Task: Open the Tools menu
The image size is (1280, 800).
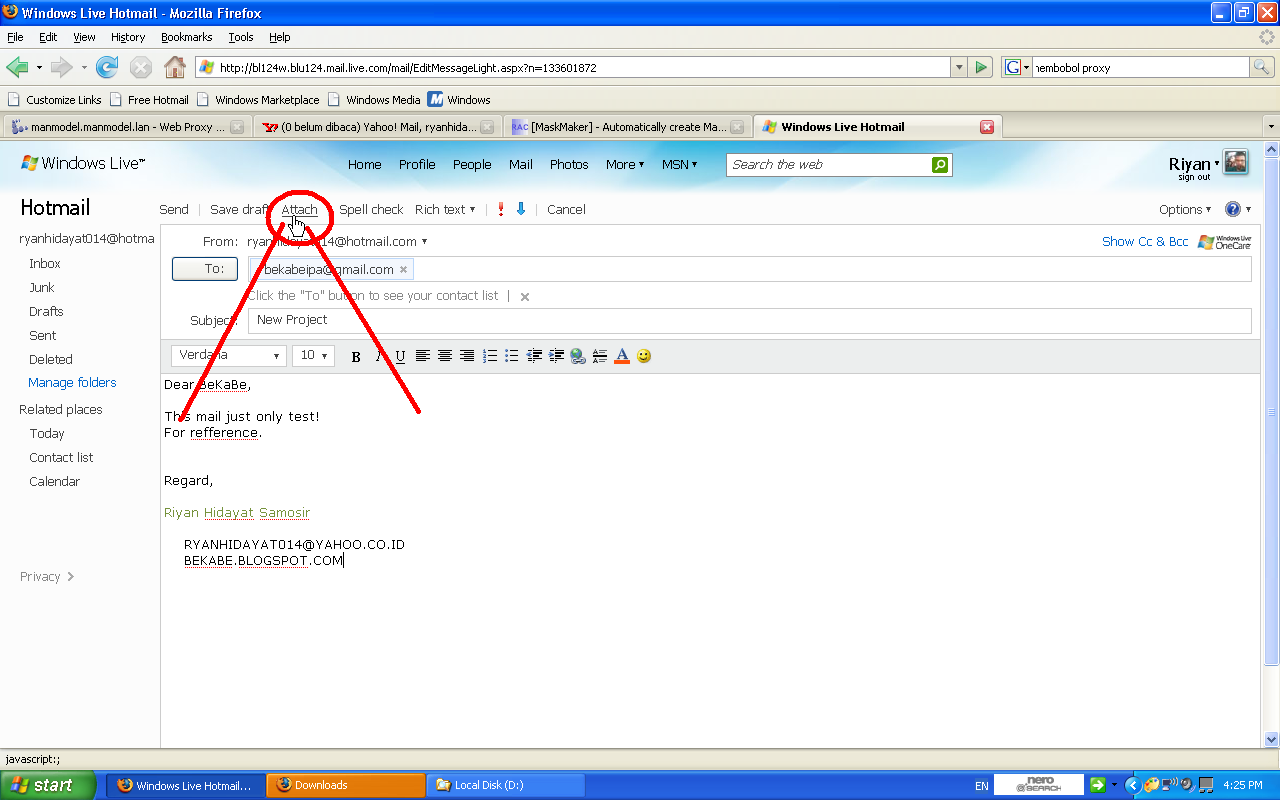Action: tap(241, 37)
